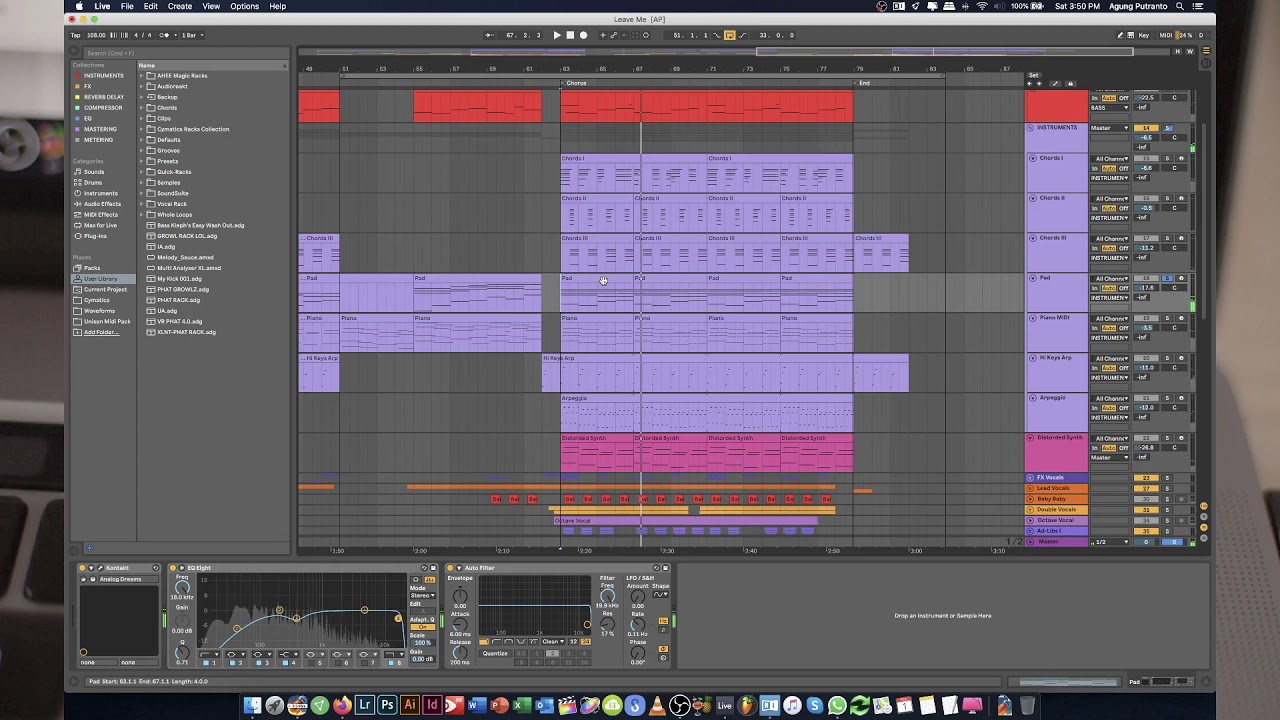Unfold the Lead Vocals track
The image size is (1280, 720).
tap(1030, 488)
